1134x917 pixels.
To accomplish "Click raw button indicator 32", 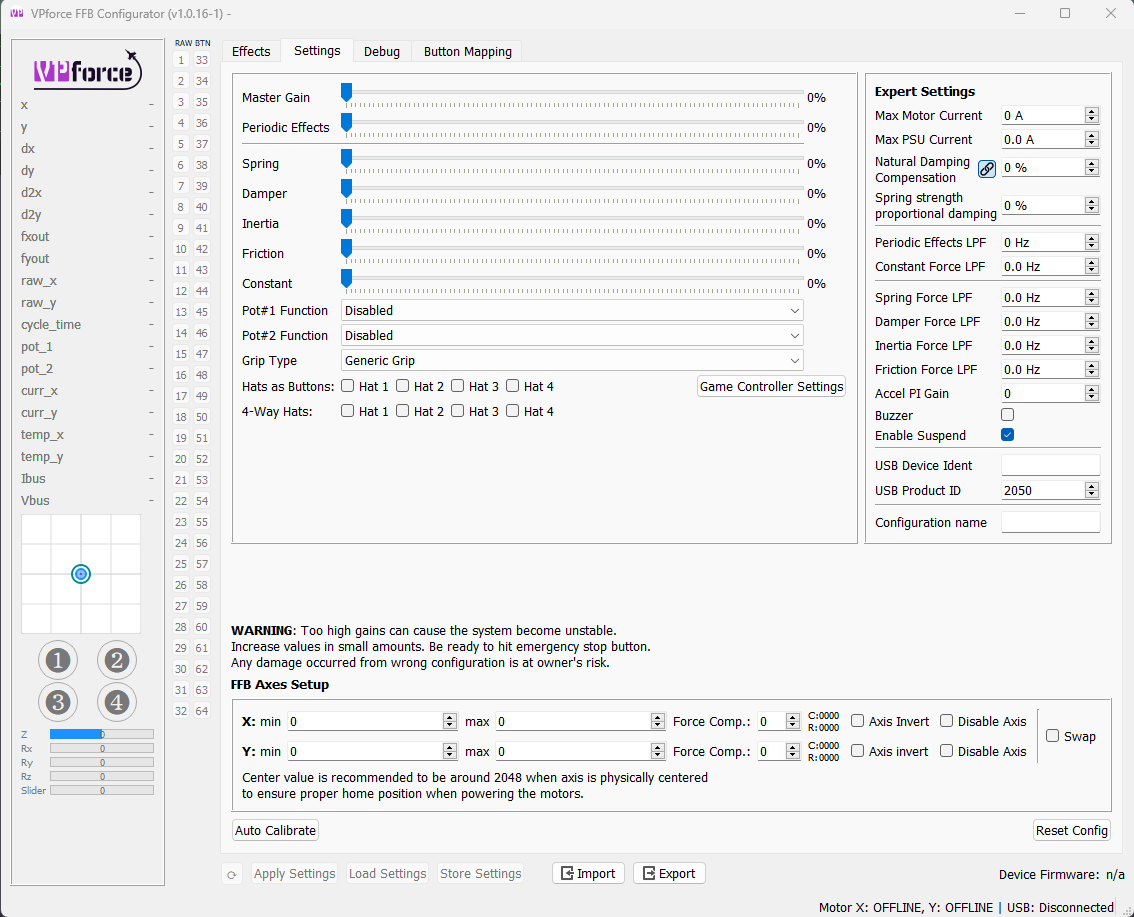I will point(181,711).
